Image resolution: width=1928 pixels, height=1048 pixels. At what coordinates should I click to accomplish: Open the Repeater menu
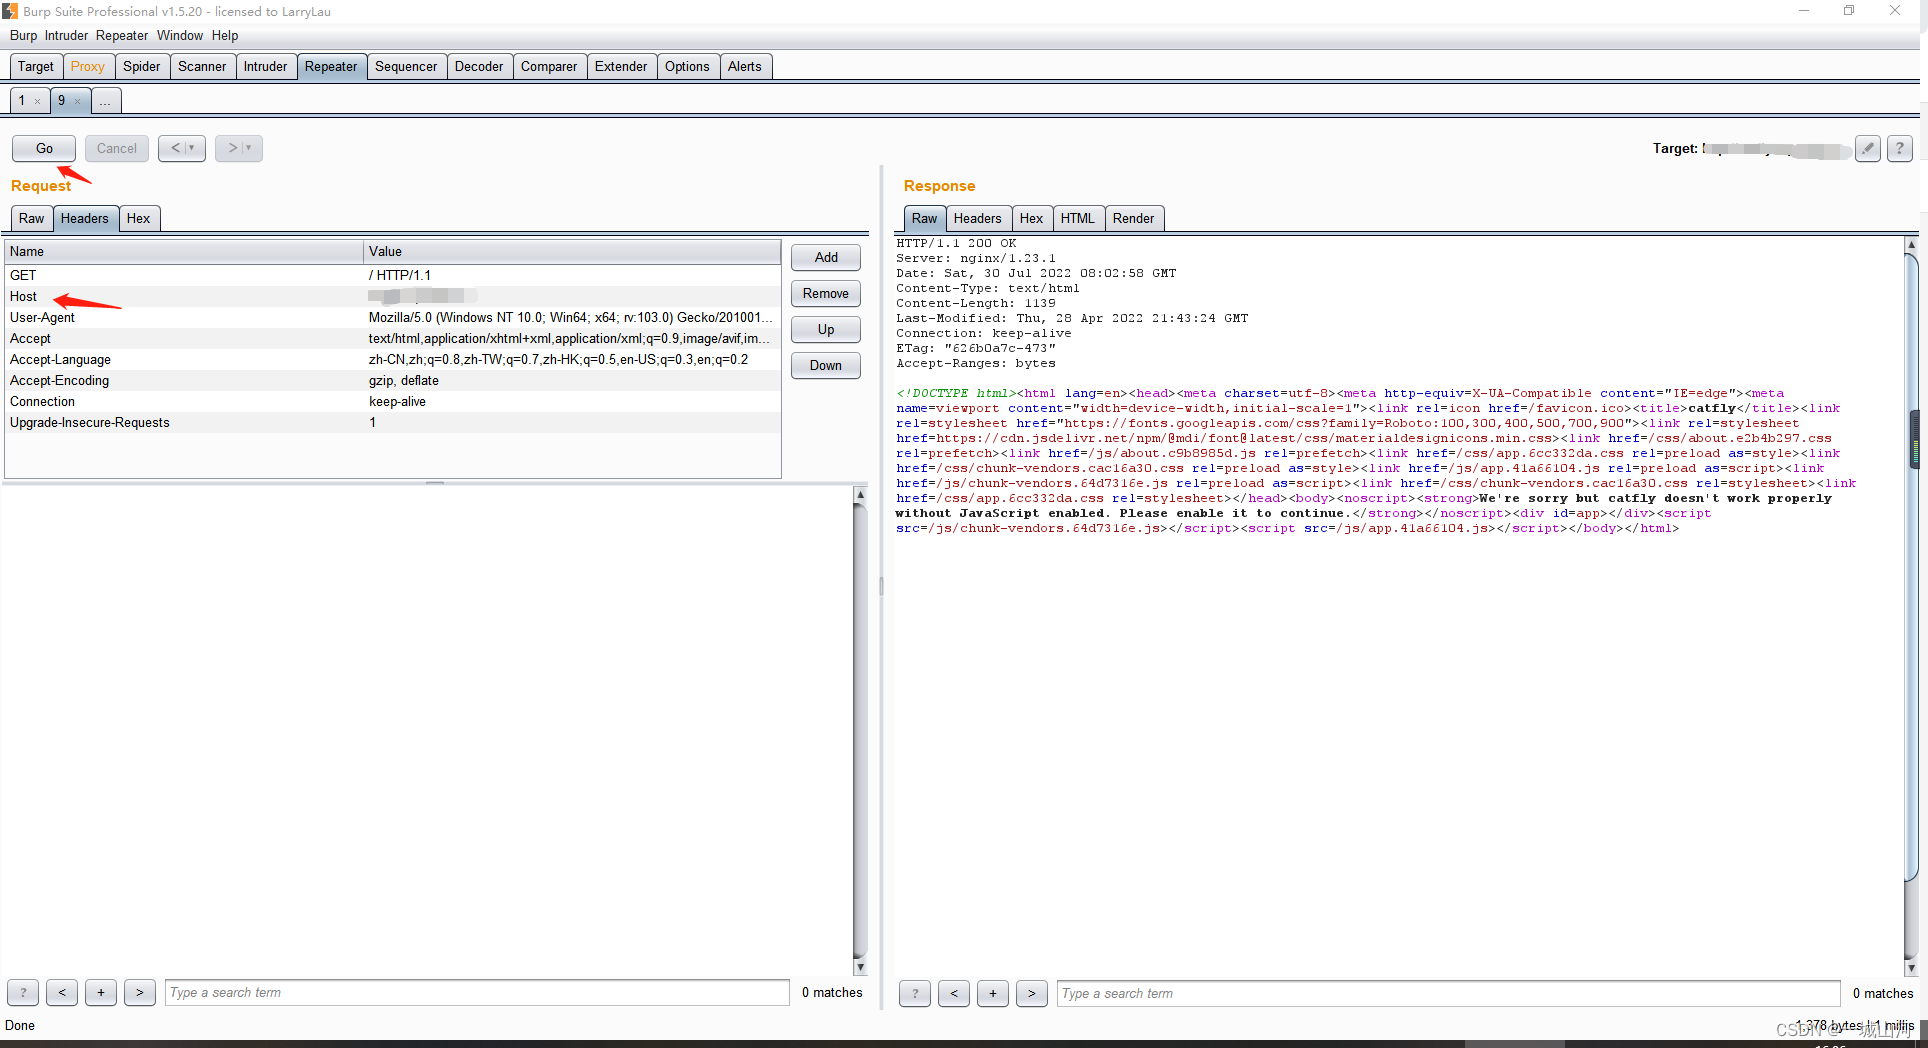point(122,35)
